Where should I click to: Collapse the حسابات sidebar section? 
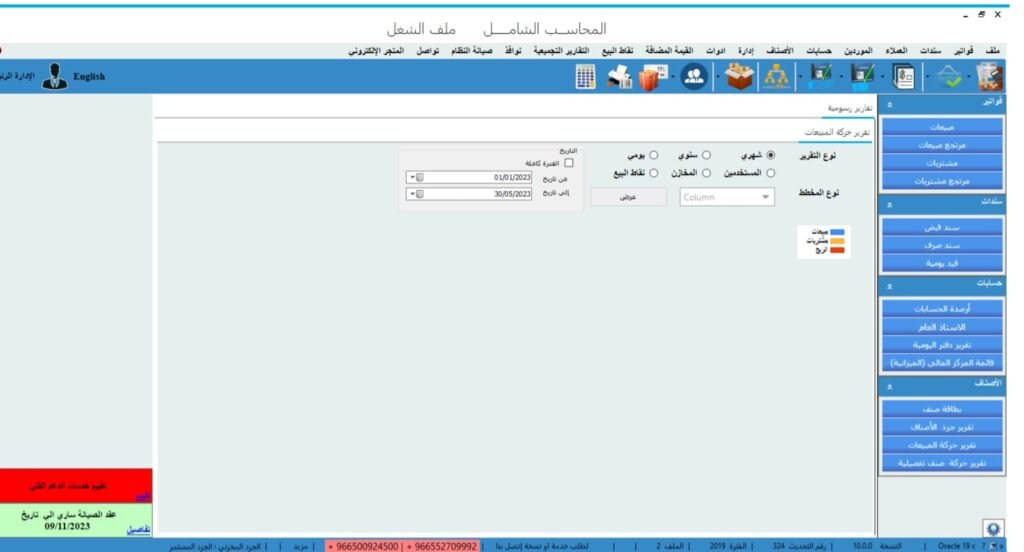(889, 286)
